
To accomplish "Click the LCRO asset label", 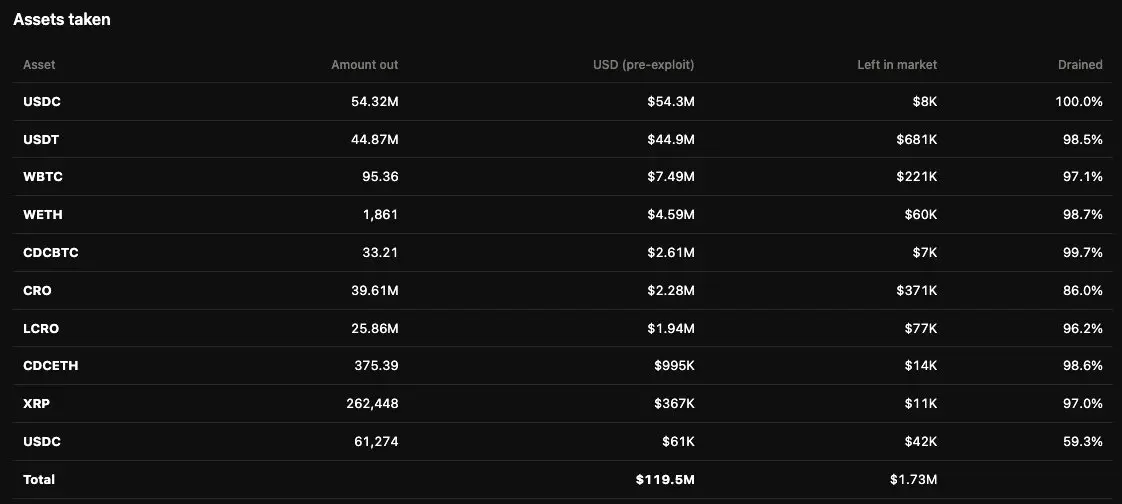I will (x=41, y=328).
